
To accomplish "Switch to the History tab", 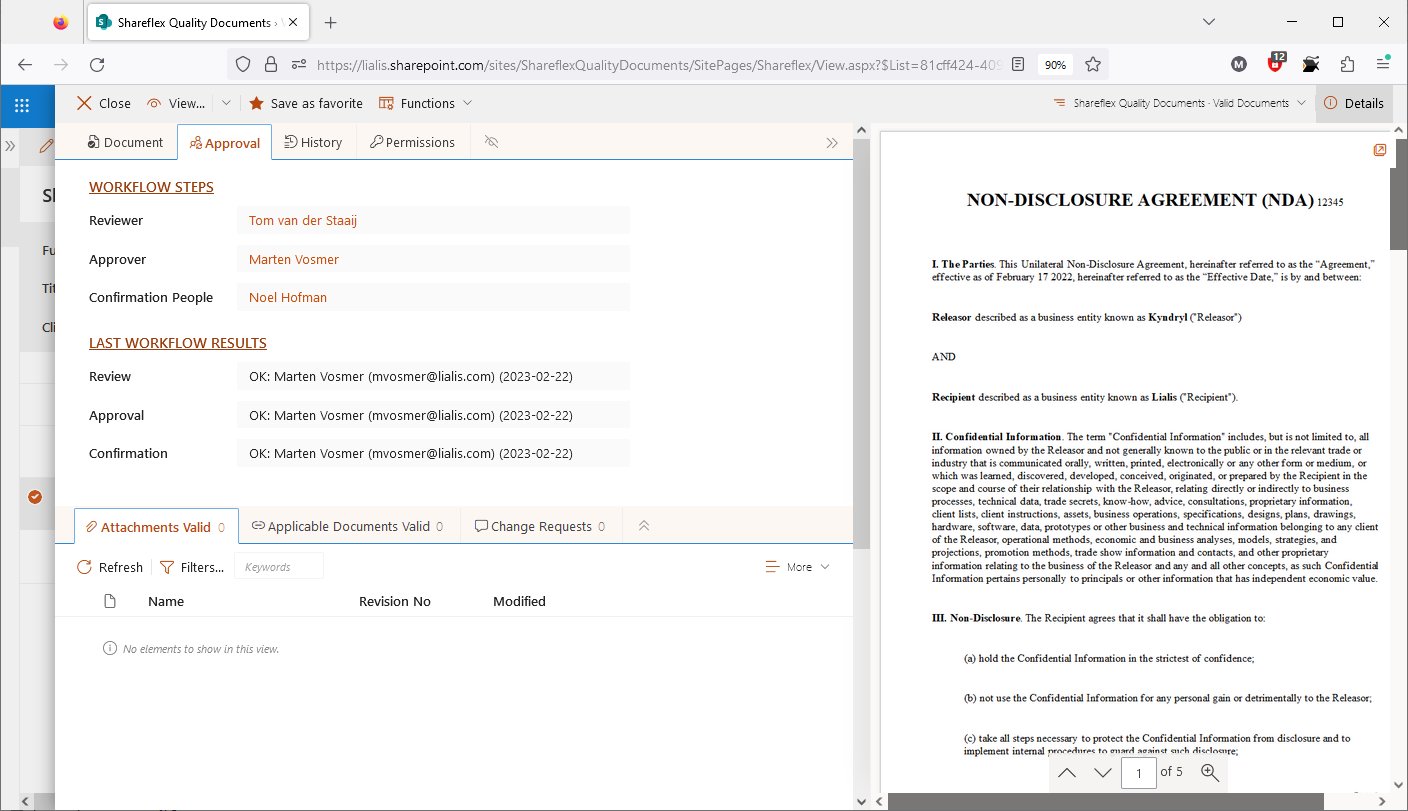I will pos(313,142).
